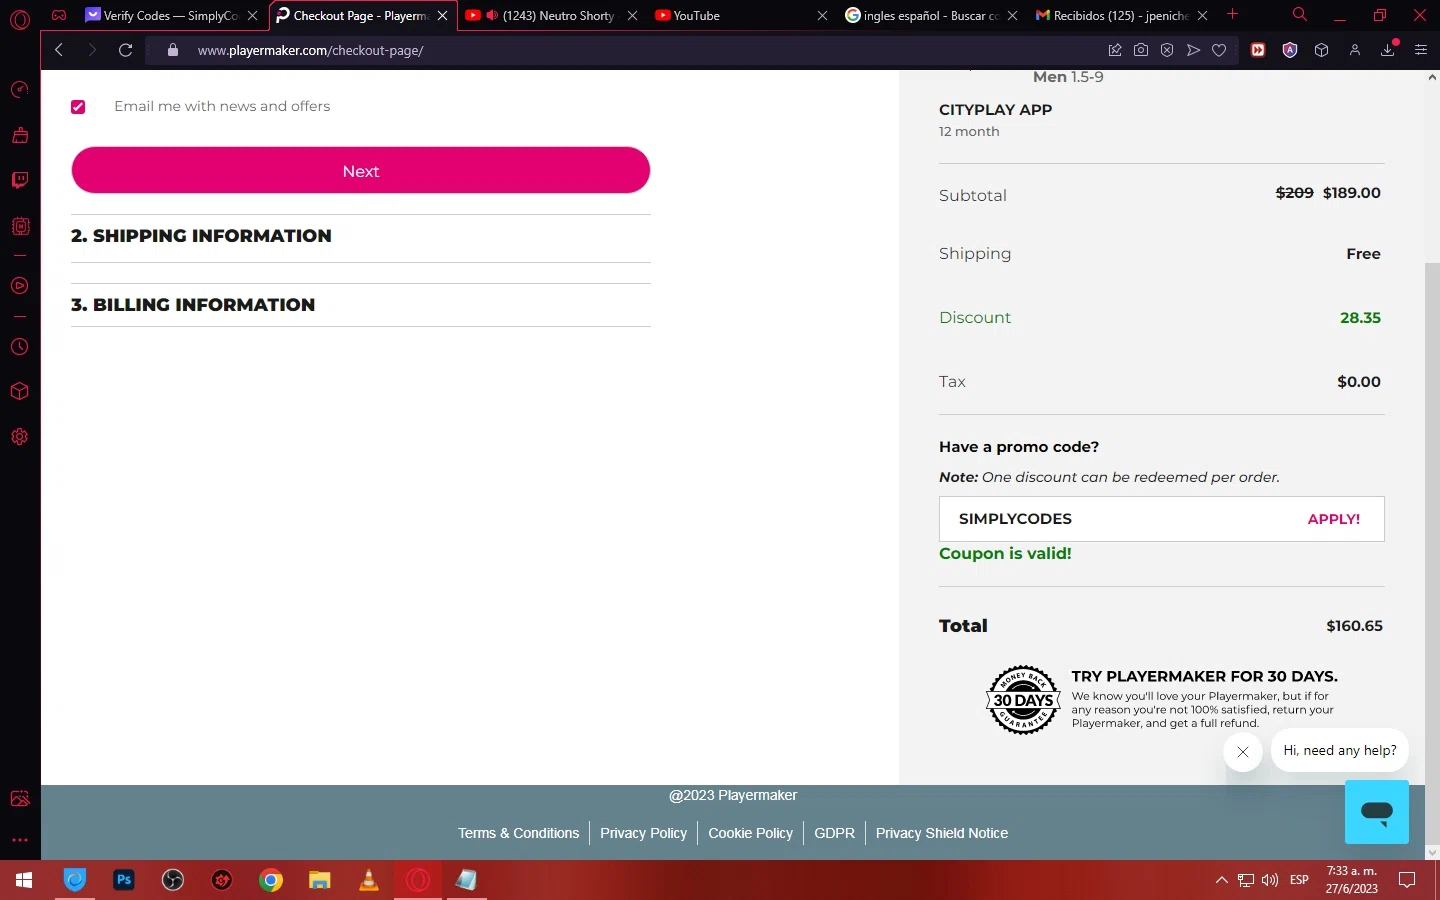Open Twitch in the sidebar
Image resolution: width=1440 pixels, height=900 pixels.
pos(20,180)
